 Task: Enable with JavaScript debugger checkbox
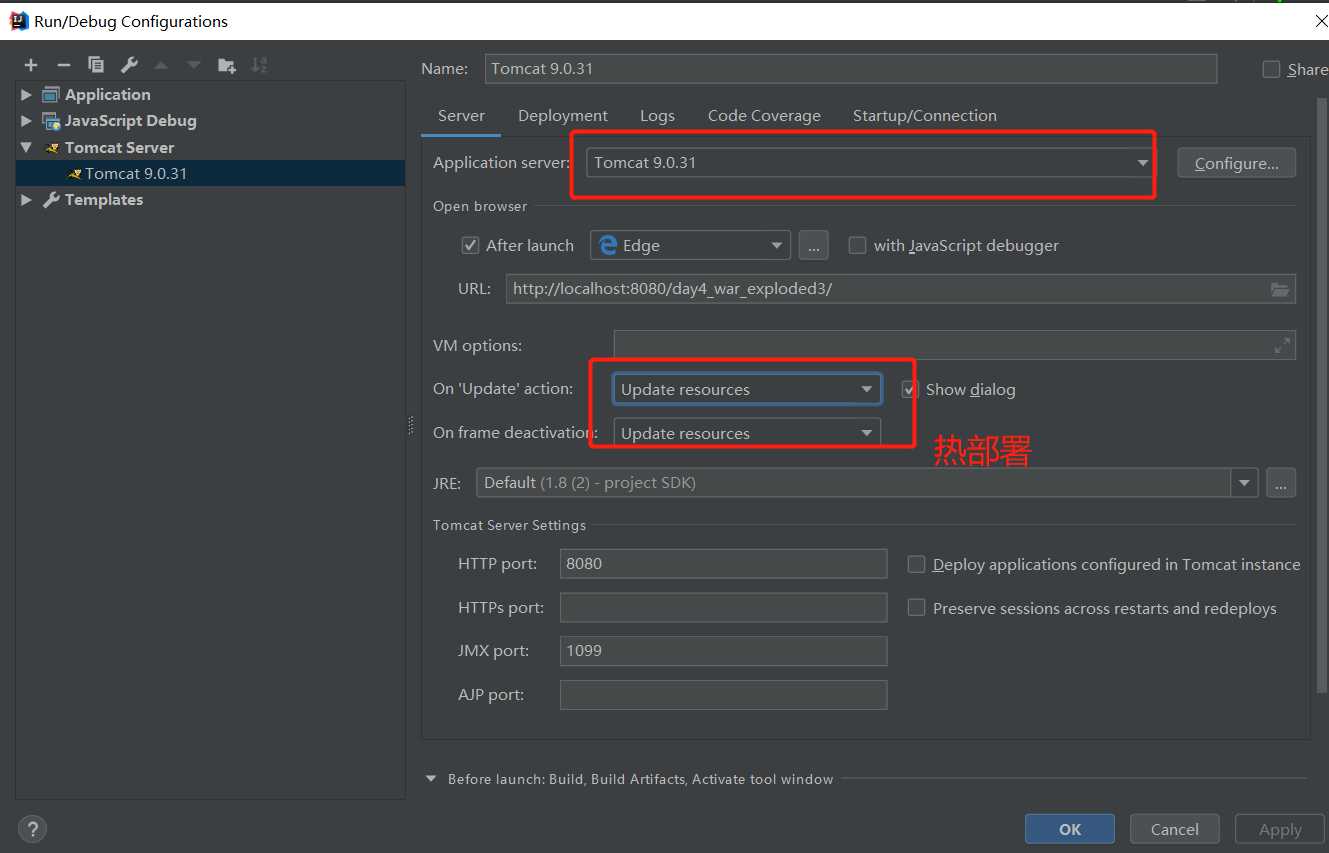pos(857,245)
